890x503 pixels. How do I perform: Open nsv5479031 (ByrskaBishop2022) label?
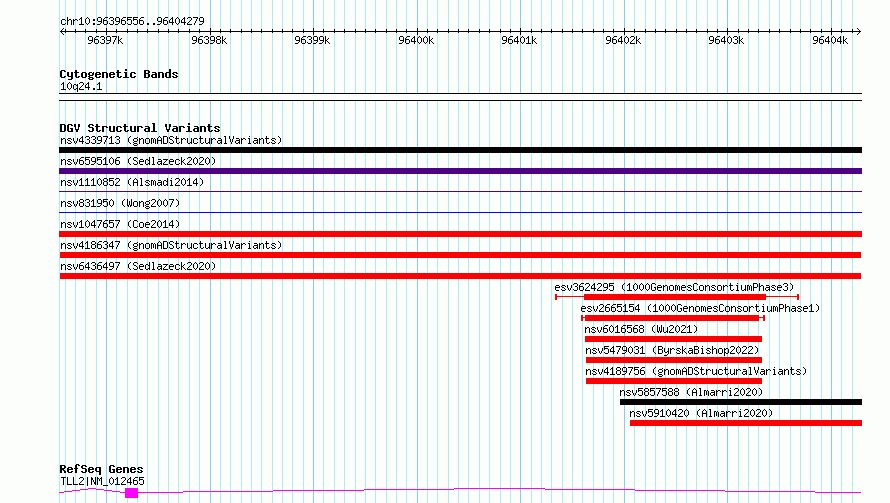(672, 350)
